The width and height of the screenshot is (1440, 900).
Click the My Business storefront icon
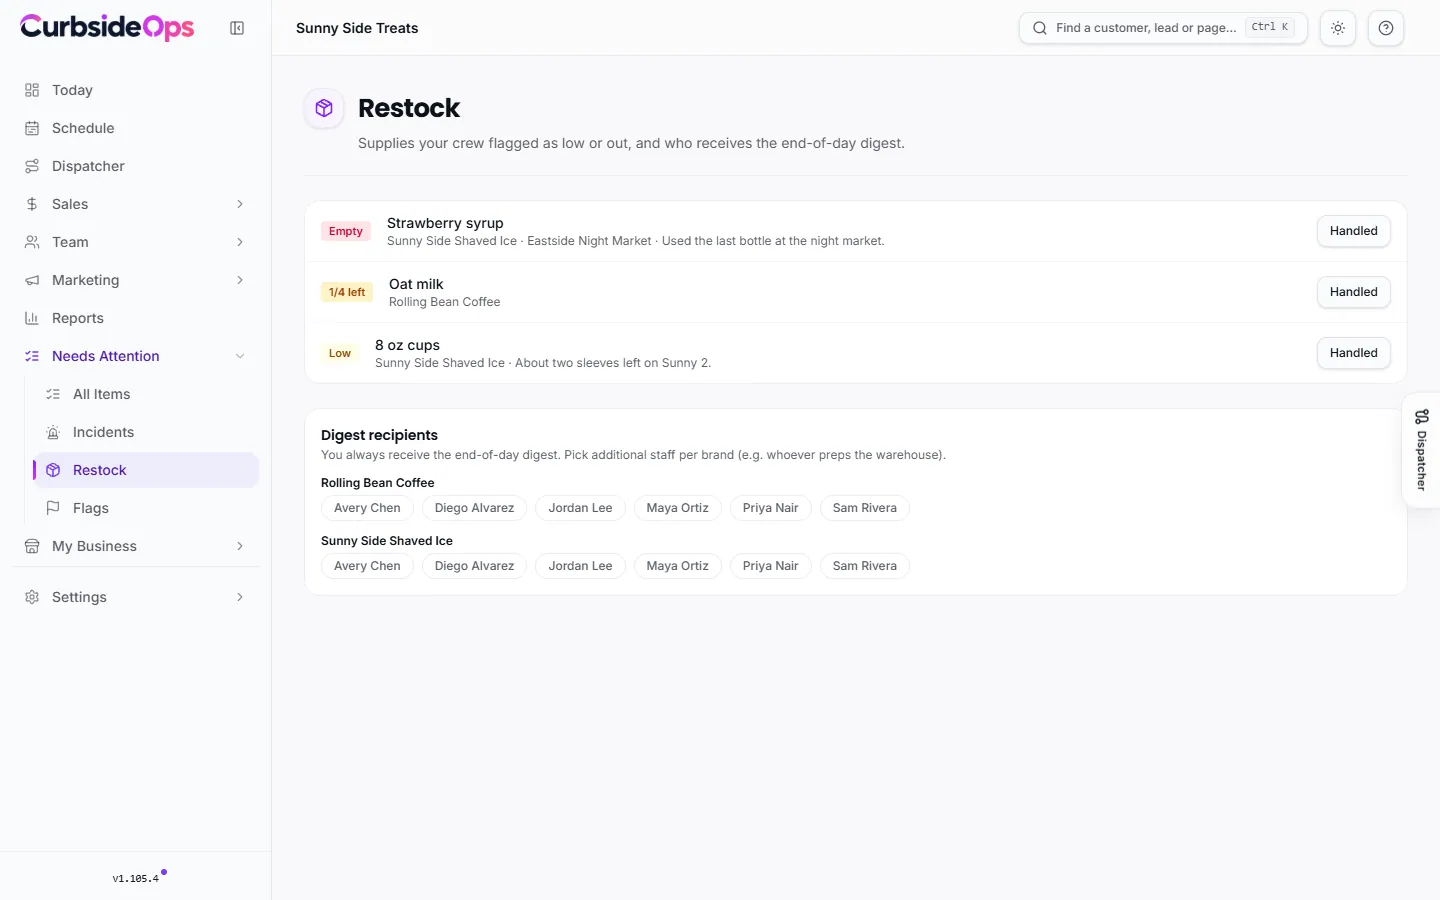[x=32, y=546]
